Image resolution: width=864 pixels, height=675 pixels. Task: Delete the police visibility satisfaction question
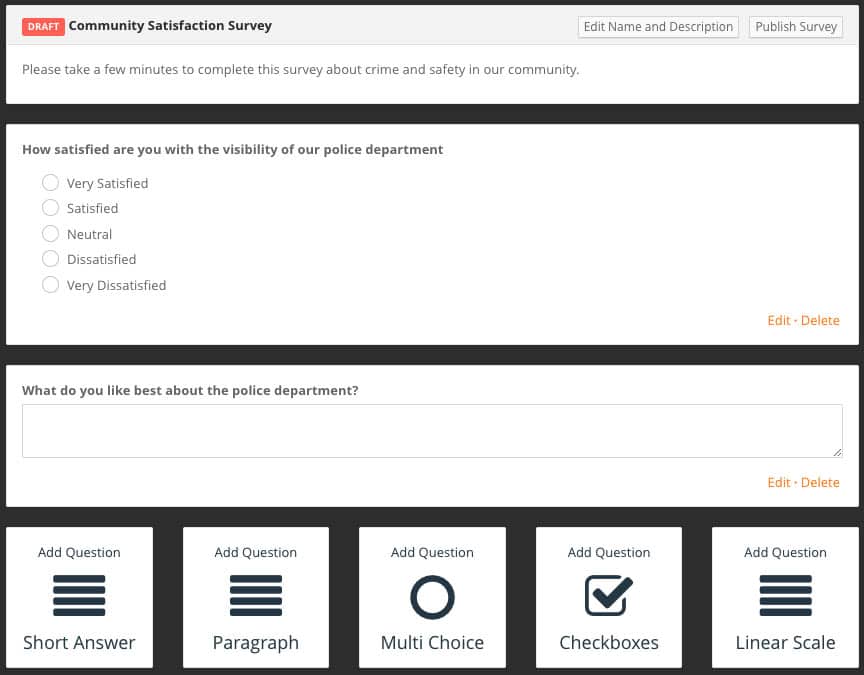[820, 321]
